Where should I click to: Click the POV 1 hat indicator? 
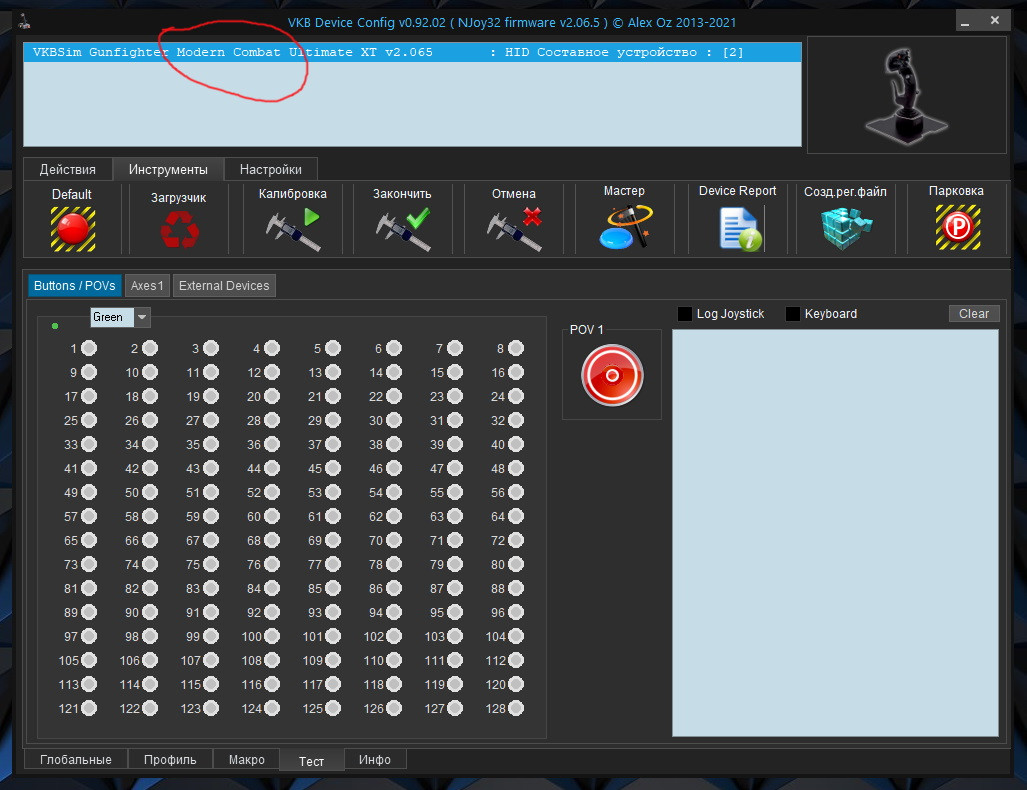[x=612, y=375]
